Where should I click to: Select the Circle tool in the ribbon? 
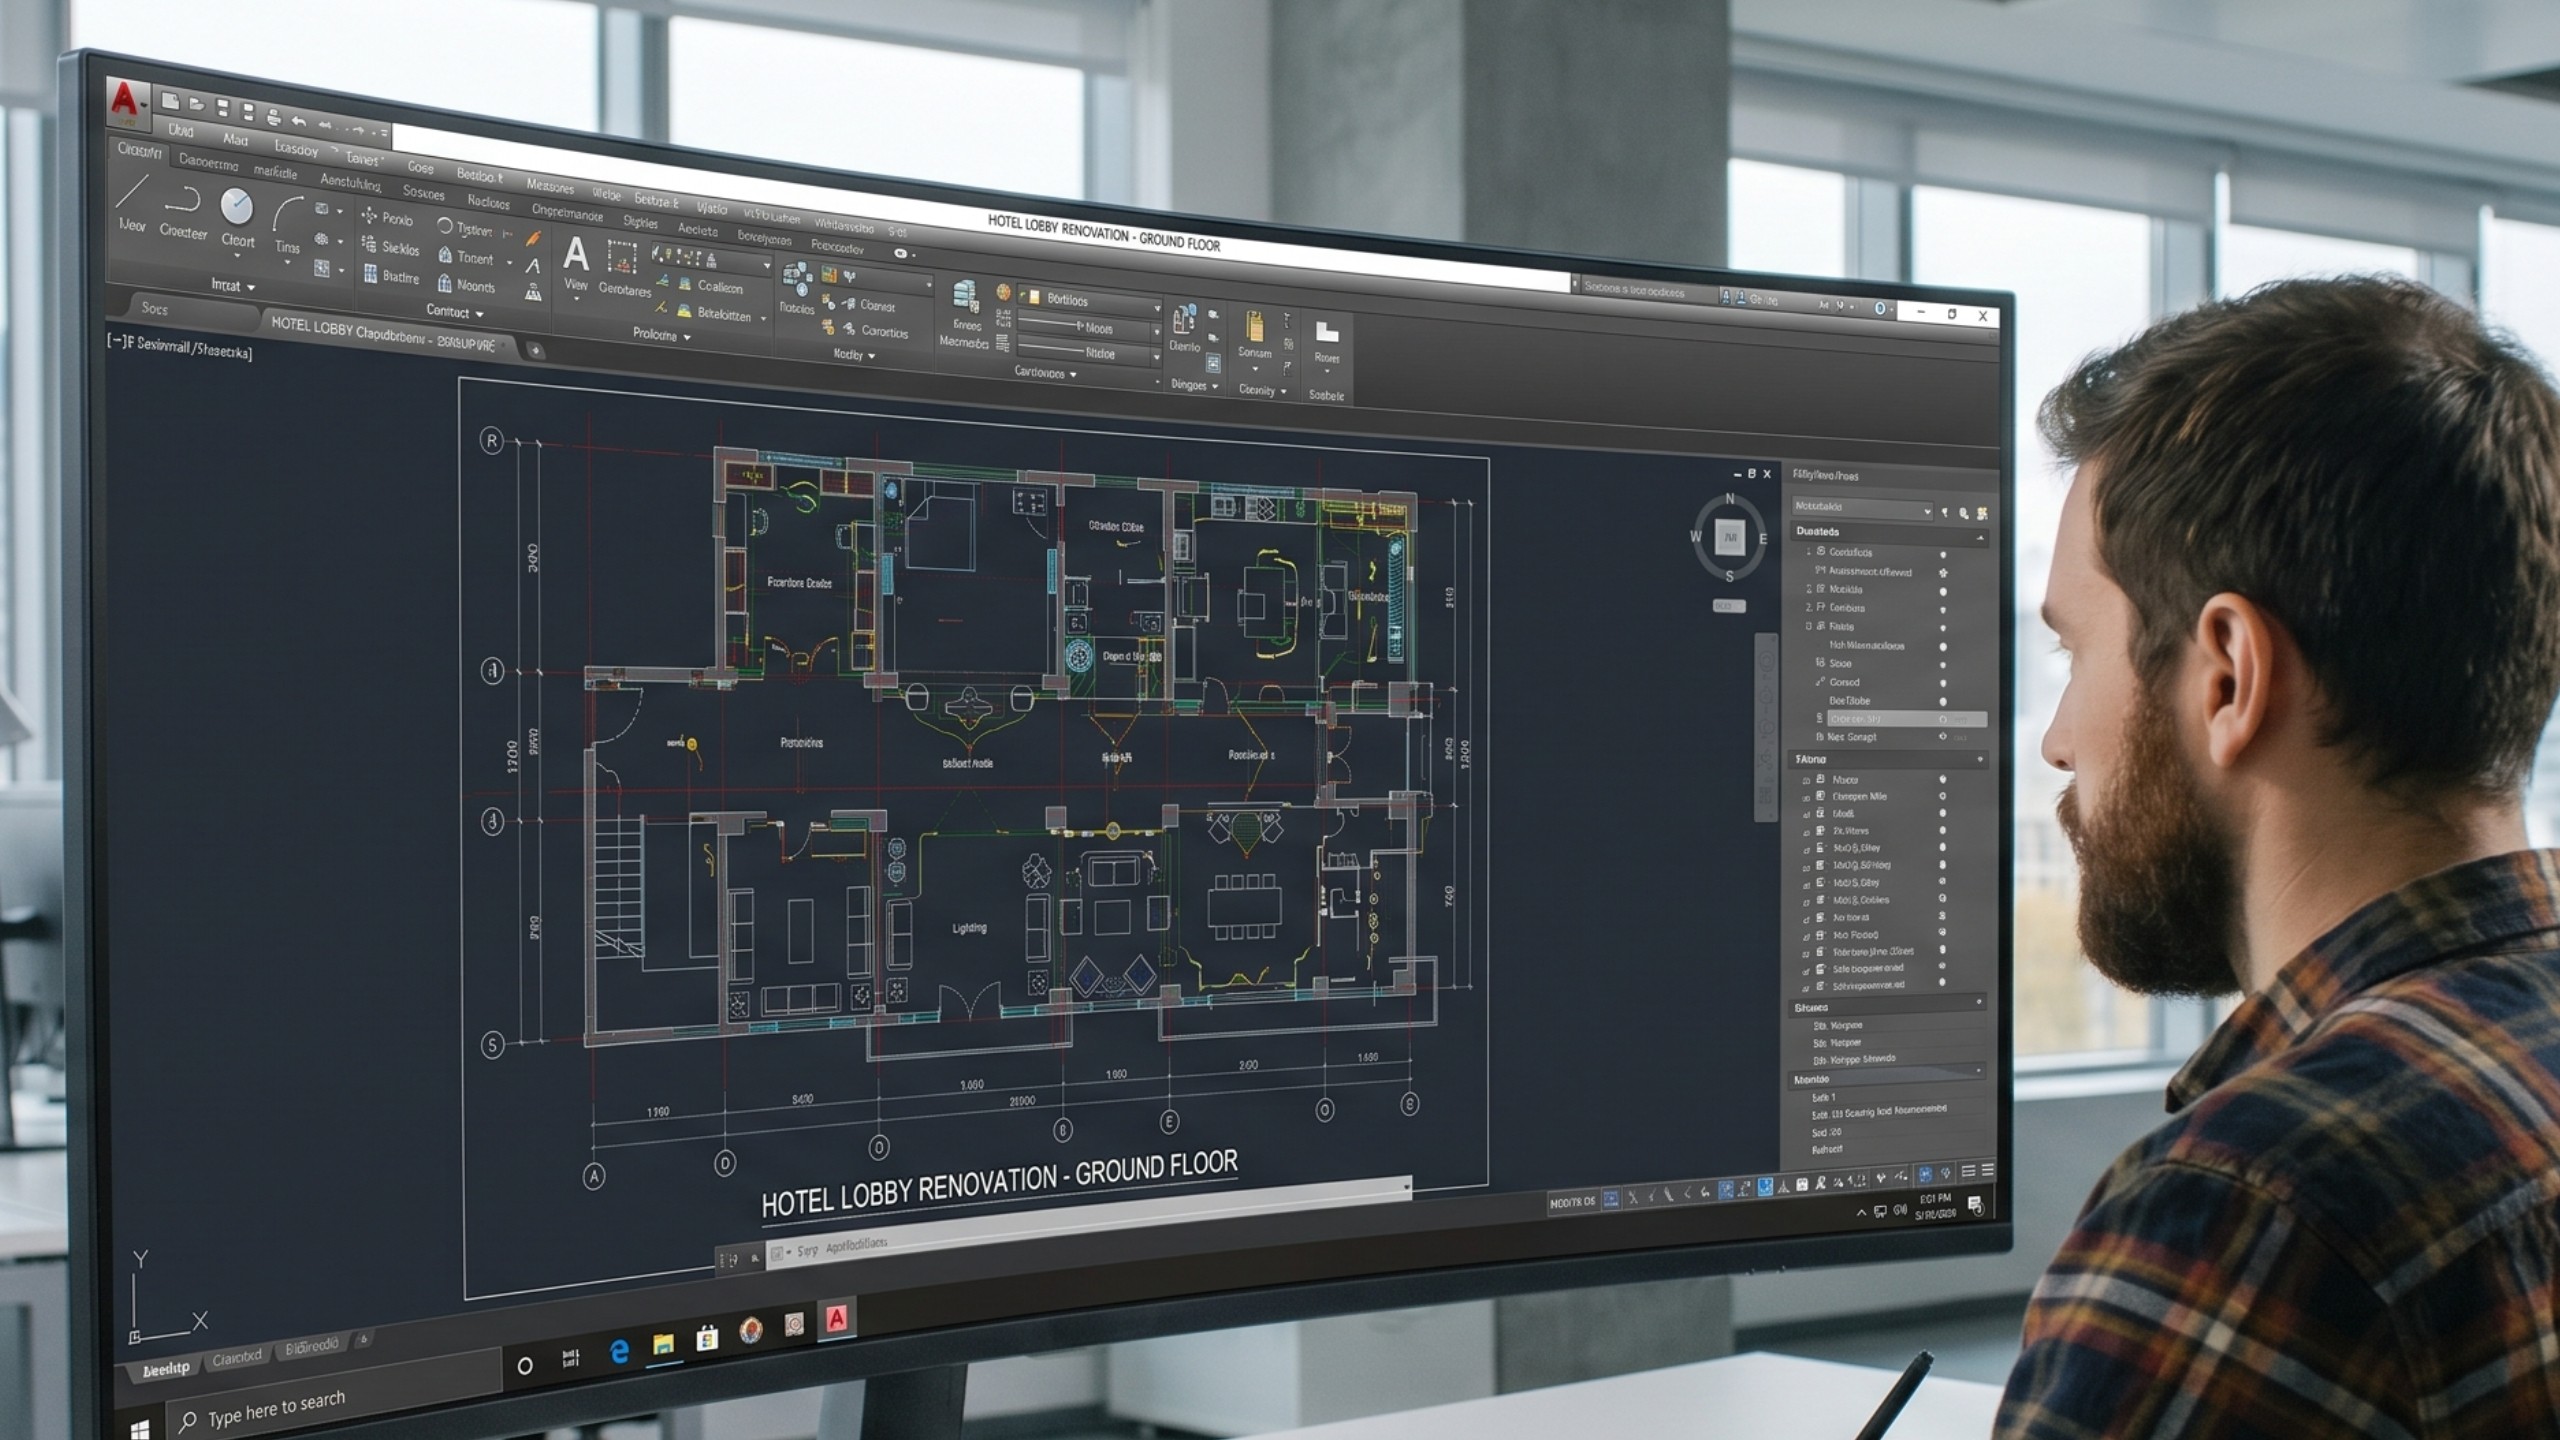tap(237, 219)
